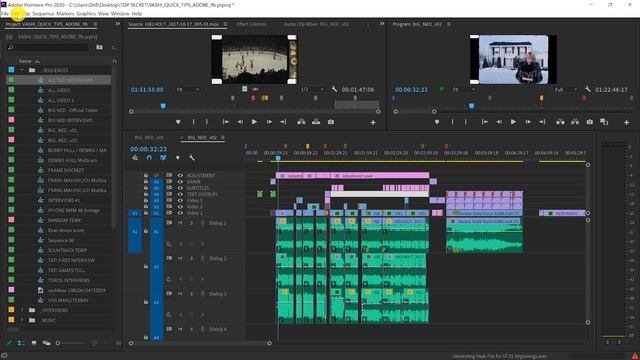Play the Program monitor sequence
This screenshot has width=640, height=360.
pos(513,122)
